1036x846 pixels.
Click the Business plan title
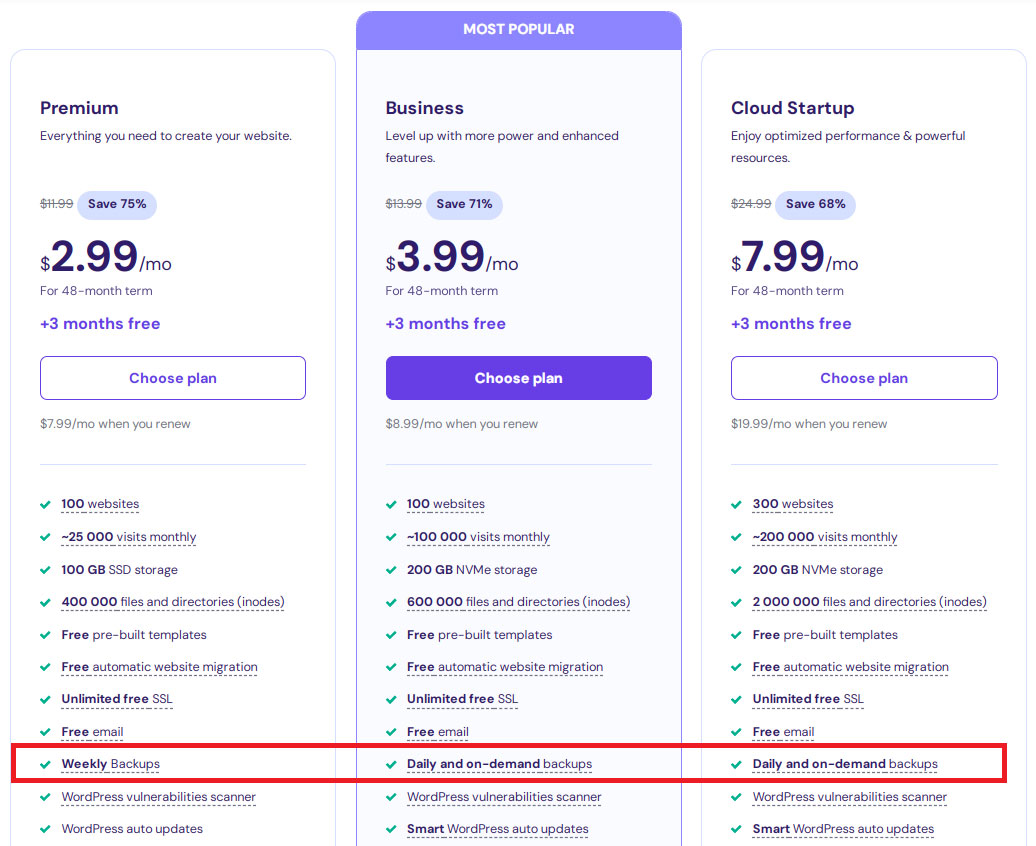[425, 108]
